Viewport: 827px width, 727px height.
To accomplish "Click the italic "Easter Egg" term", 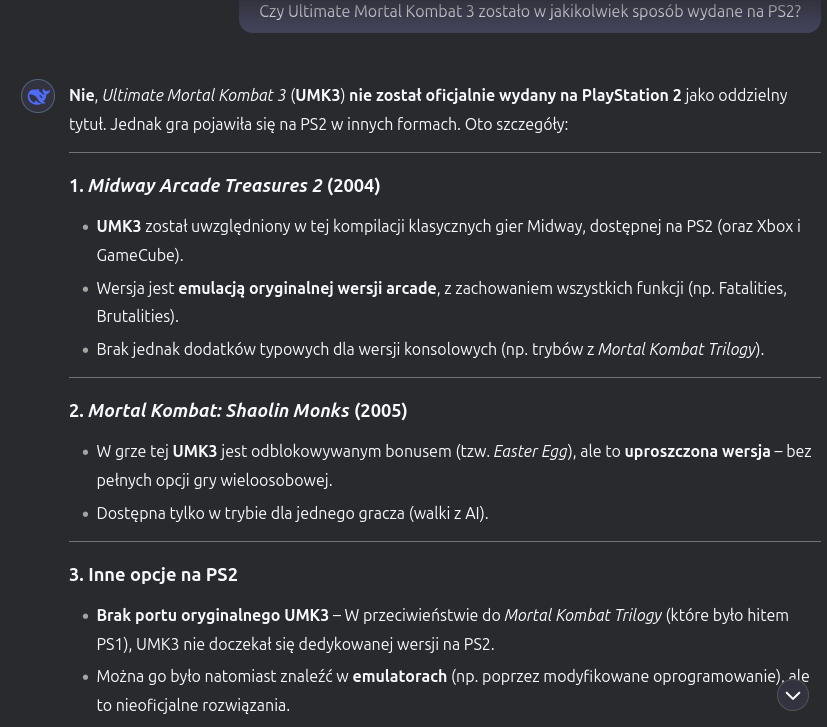I will 530,452.
